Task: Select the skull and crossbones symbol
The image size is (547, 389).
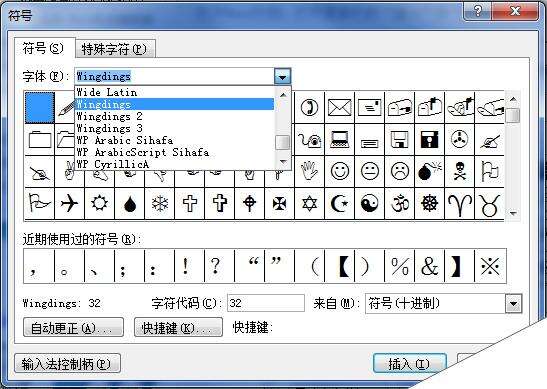Action: point(459,171)
